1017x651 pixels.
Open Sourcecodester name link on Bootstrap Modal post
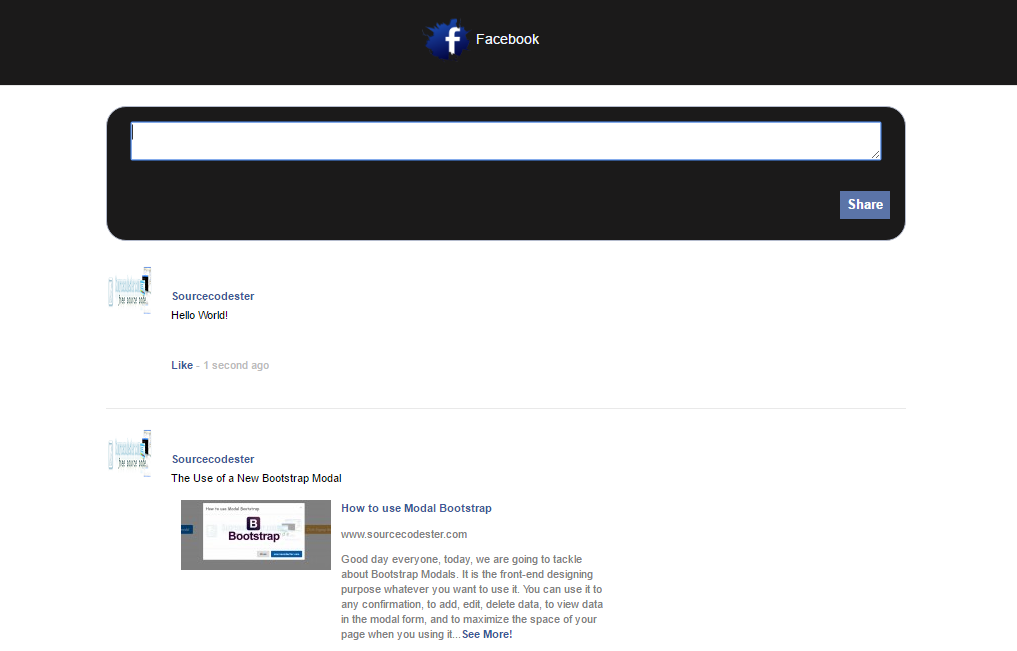click(213, 459)
